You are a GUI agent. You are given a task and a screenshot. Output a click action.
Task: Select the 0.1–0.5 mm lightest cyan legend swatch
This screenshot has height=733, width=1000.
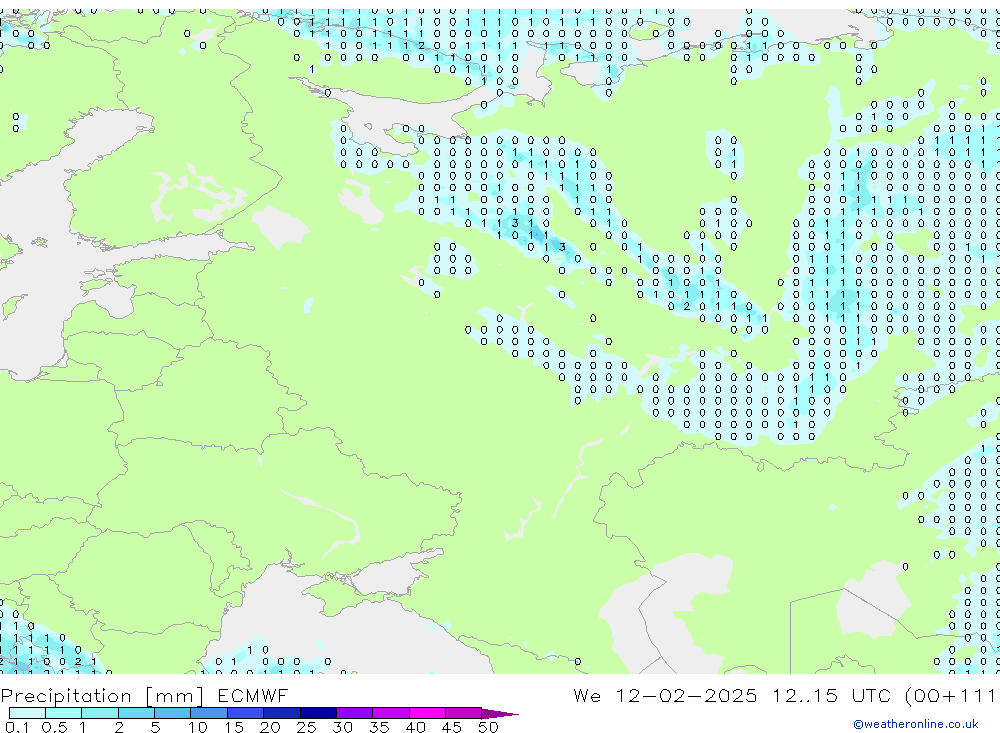(x=27, y=713)
